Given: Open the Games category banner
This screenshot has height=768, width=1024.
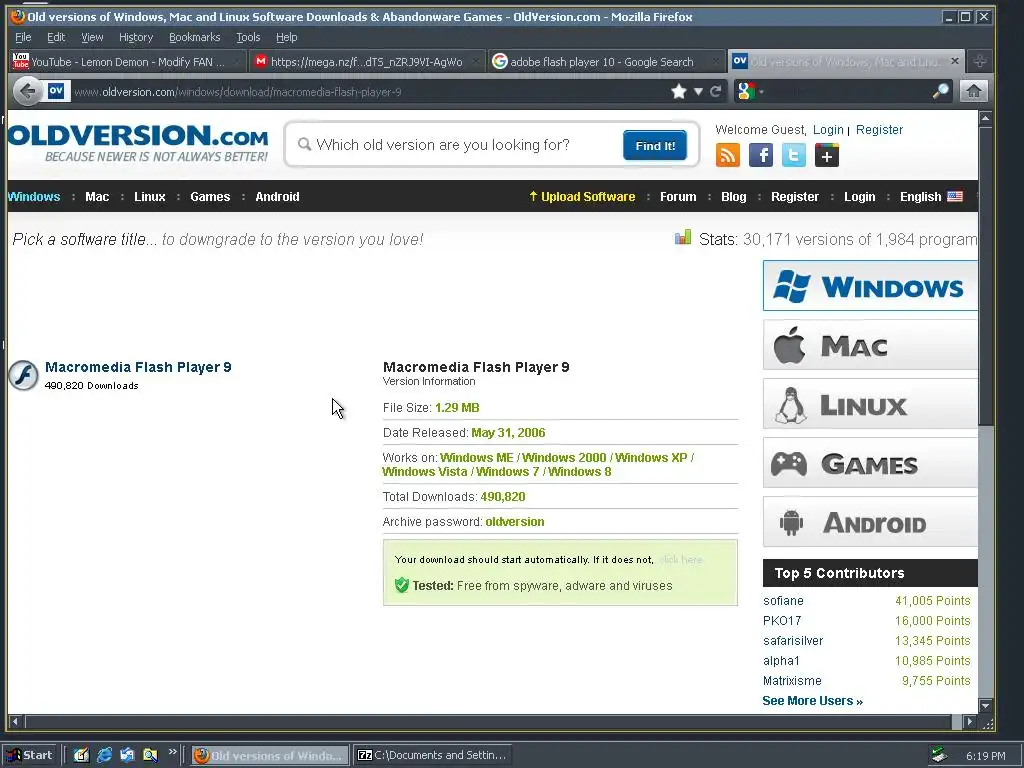Looking at the screenshot, I should click(x=870, y=463).
